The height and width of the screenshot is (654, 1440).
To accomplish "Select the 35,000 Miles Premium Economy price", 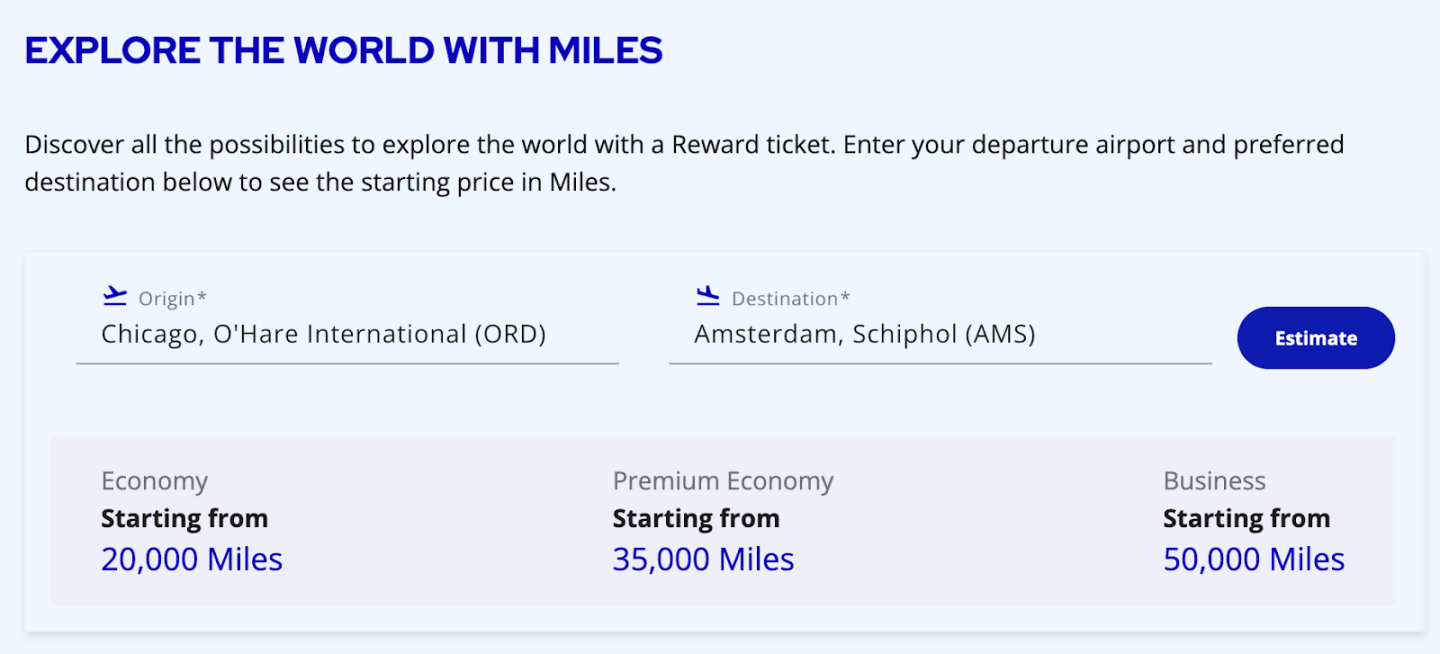I will point(703,559).
